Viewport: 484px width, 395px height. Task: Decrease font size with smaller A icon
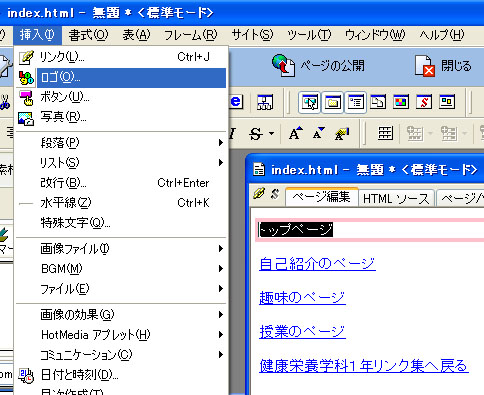click(x=319, y=134)
